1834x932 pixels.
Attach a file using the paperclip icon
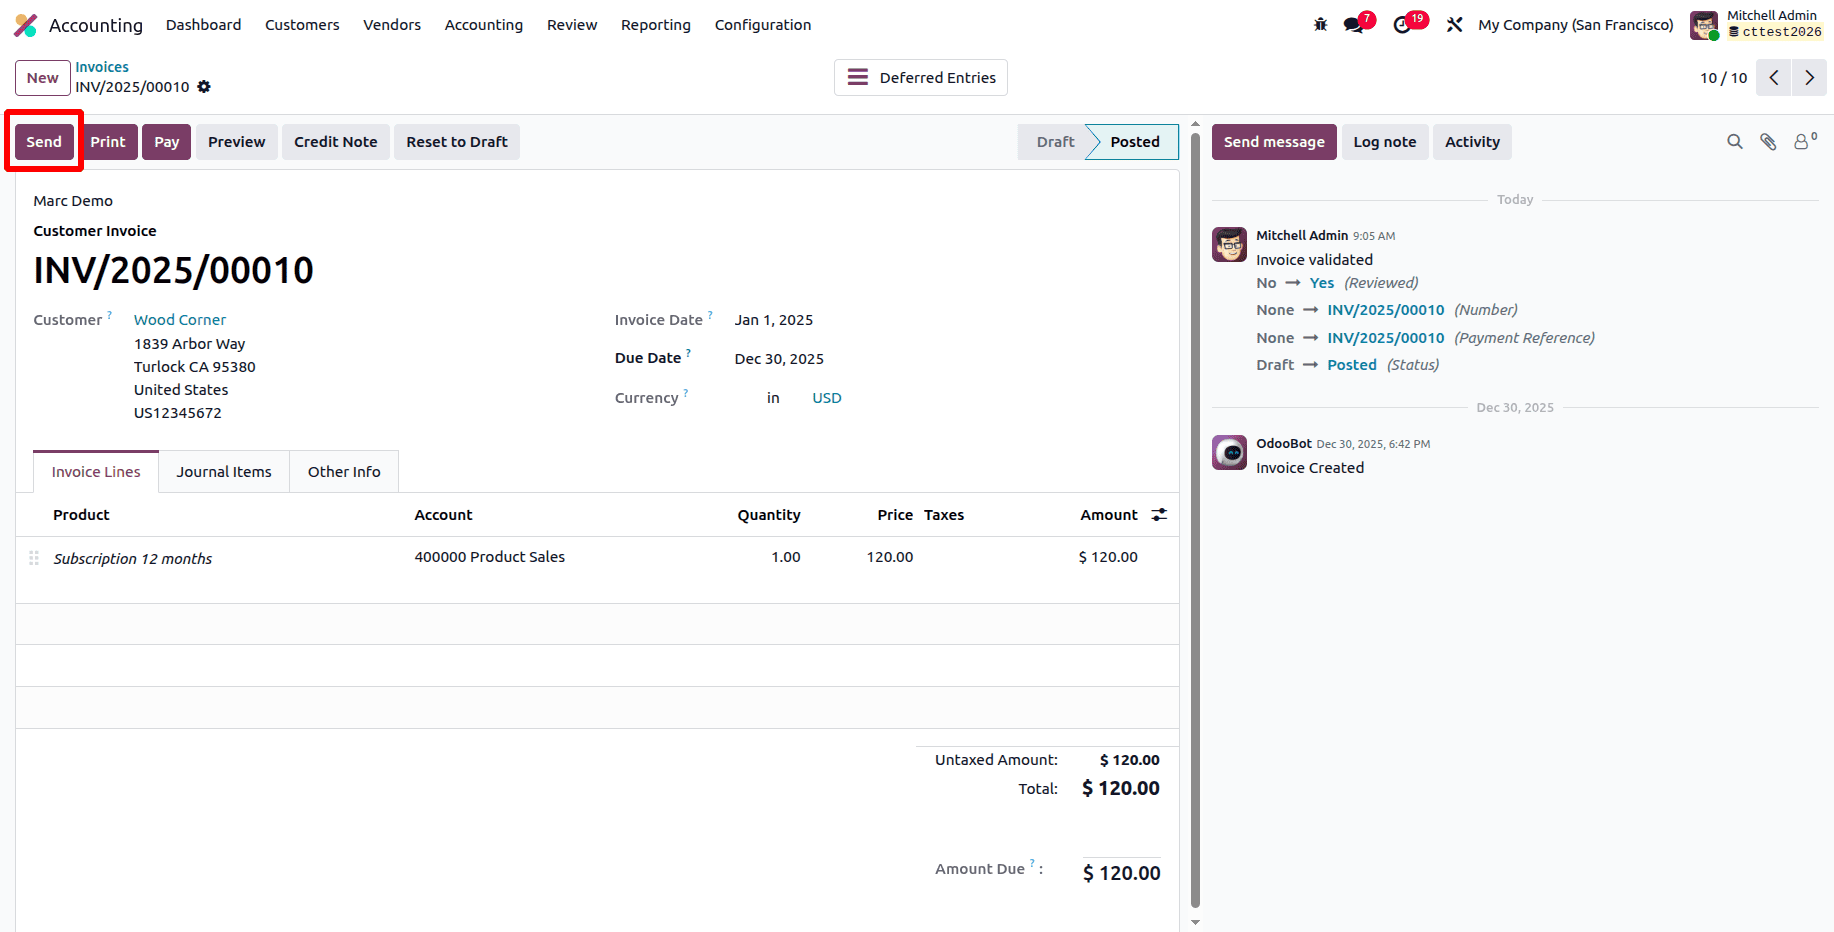coord(1768,141)
